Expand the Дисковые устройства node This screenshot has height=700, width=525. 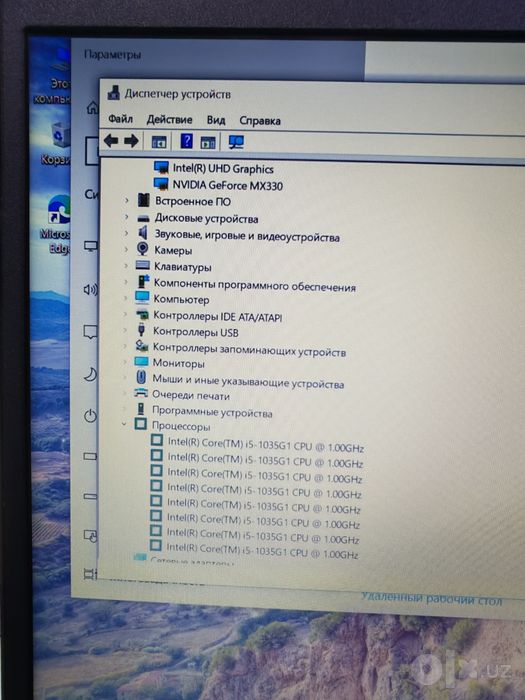(x=126, y=217)
